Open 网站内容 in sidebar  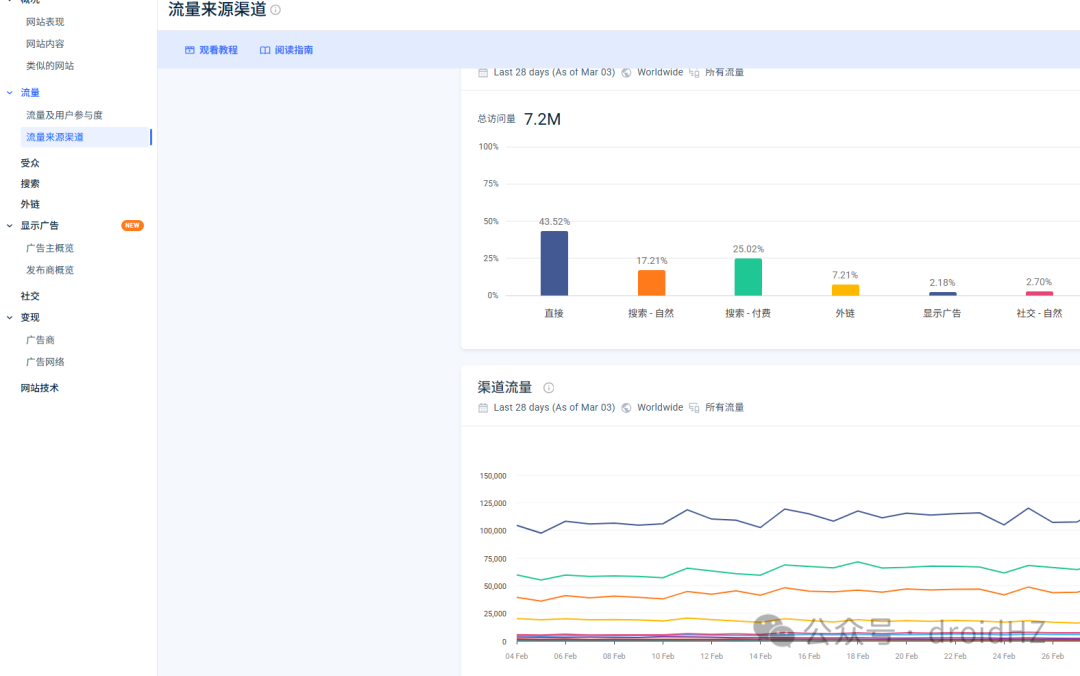45,44
